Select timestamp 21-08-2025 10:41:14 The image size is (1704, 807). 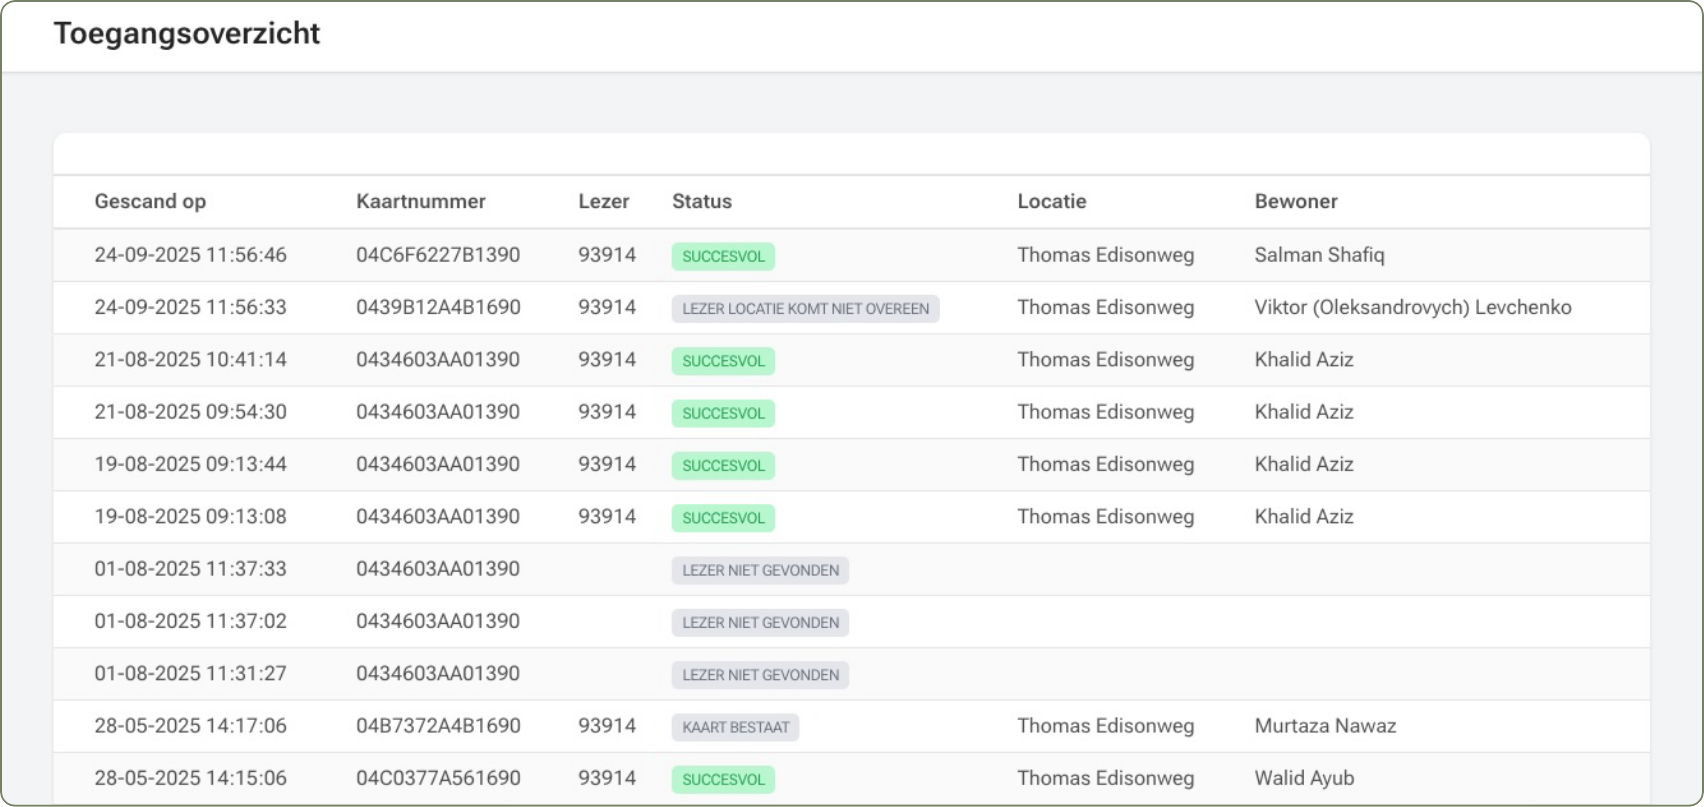click(190, 359)
